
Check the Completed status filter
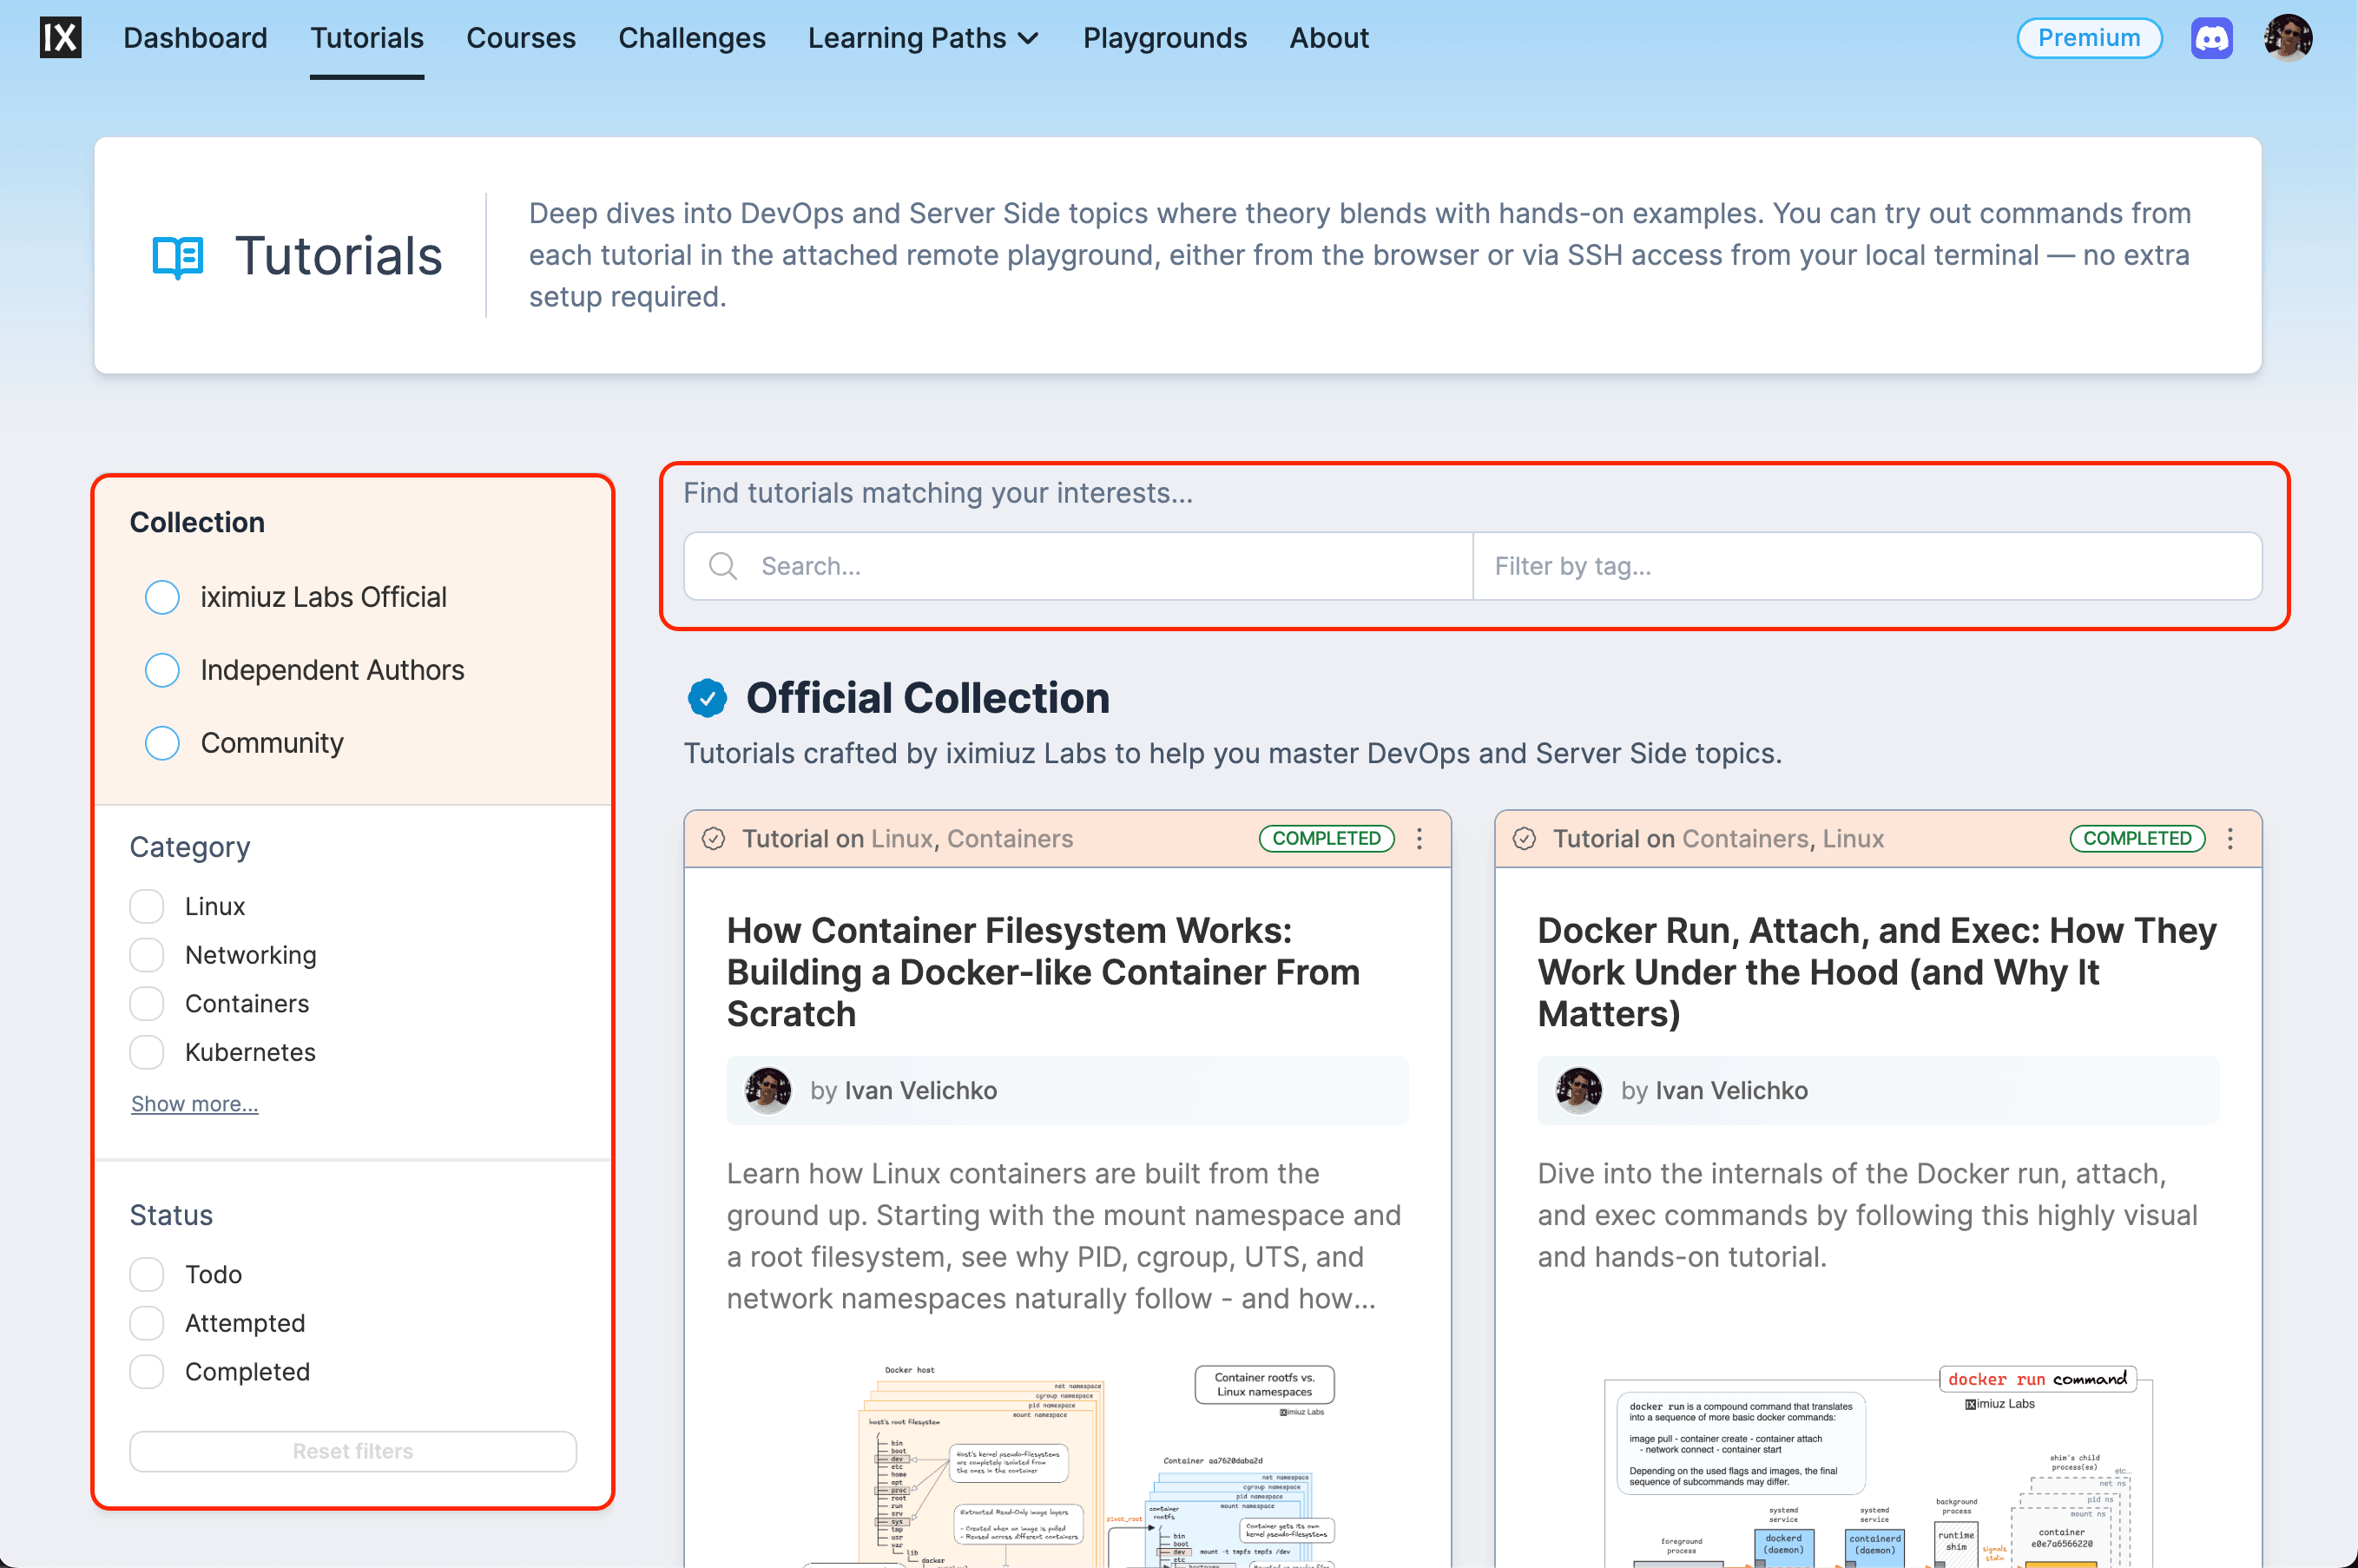click(146, 1371)
